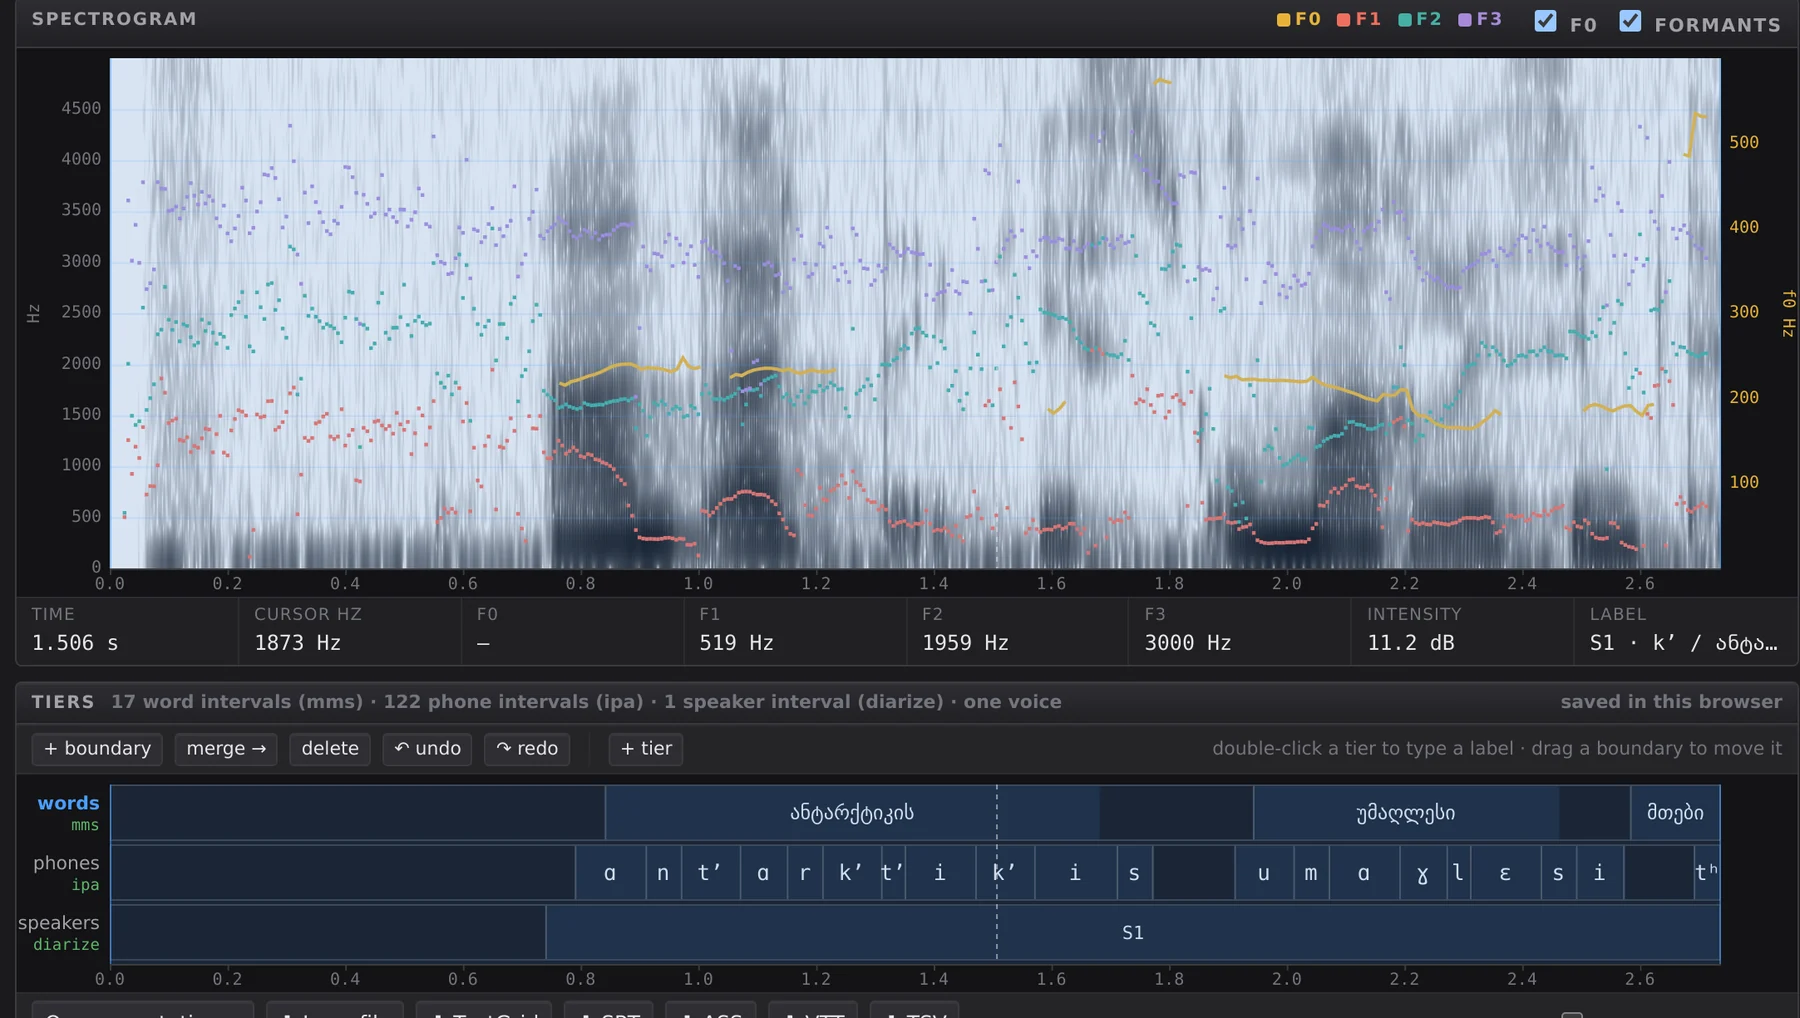Select the 'r' phone interval
Screen dimensions: 1800x1018
(805, 873)
